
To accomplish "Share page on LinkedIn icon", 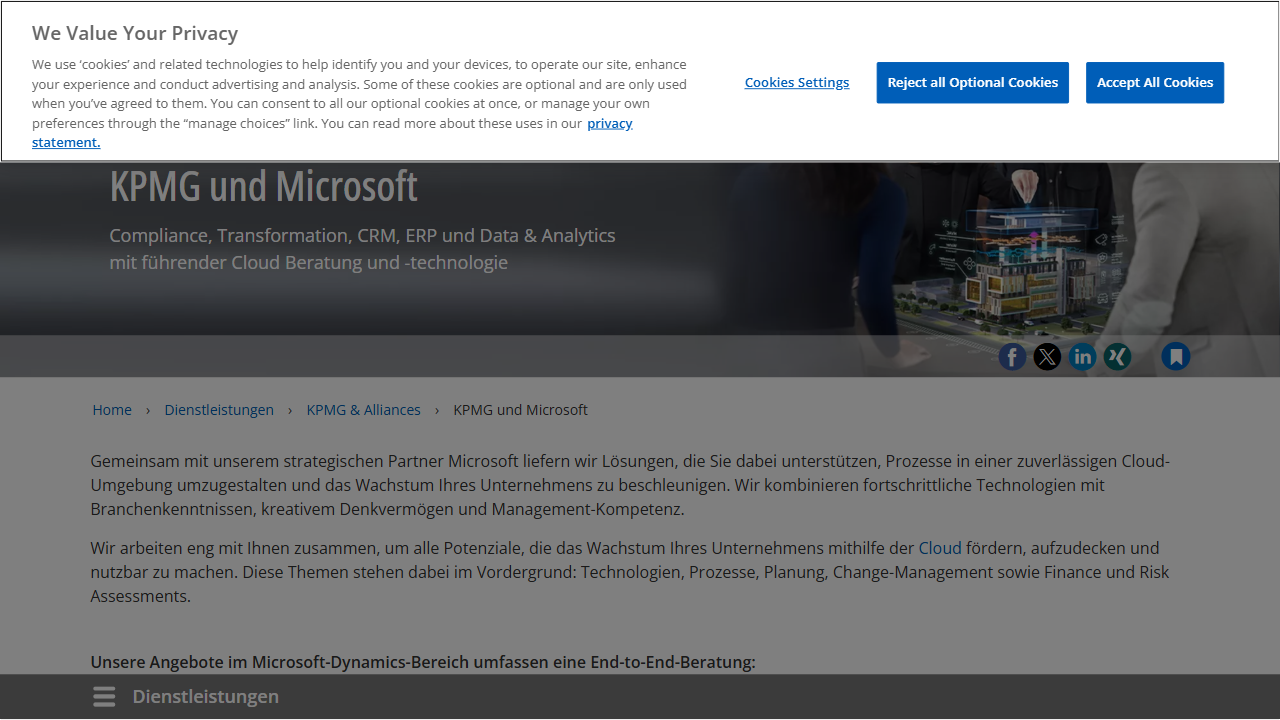I will point(1082,357).
